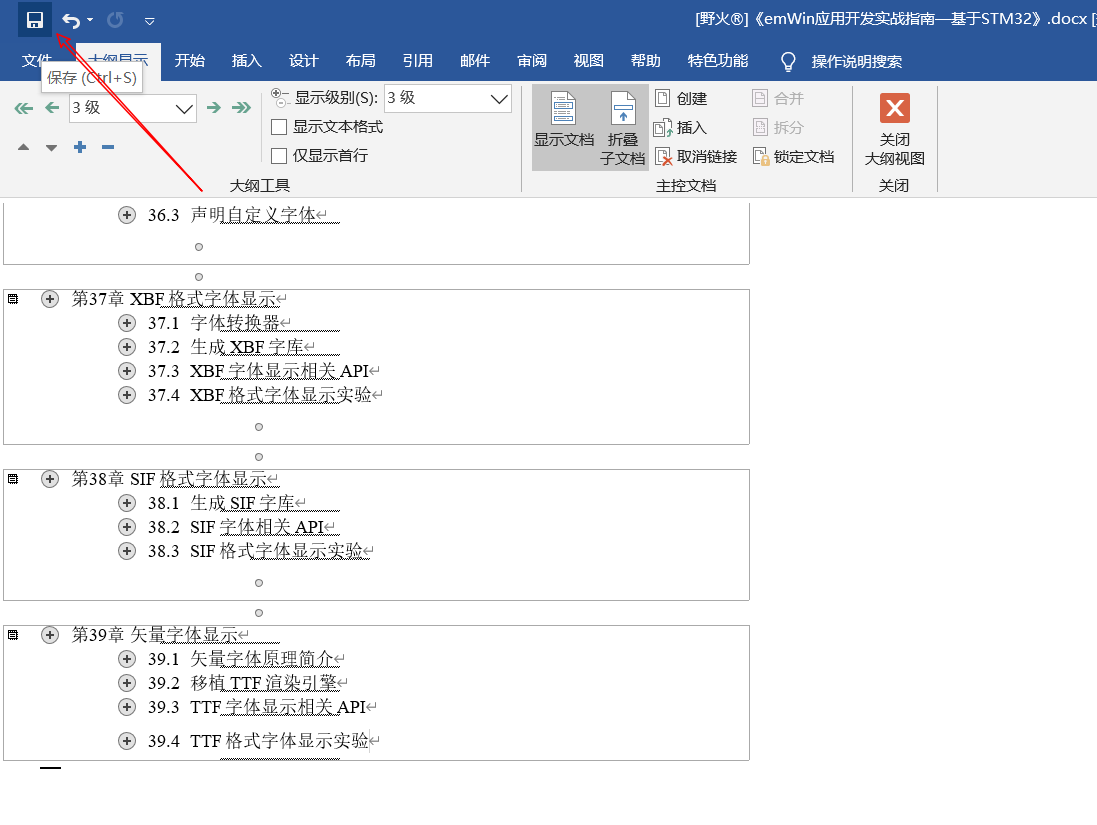This screenshot has height=825, width=1097.
Task: Click the Move Up triangle in outline tools
Action: pyautogui.click(x=23, y=148)
